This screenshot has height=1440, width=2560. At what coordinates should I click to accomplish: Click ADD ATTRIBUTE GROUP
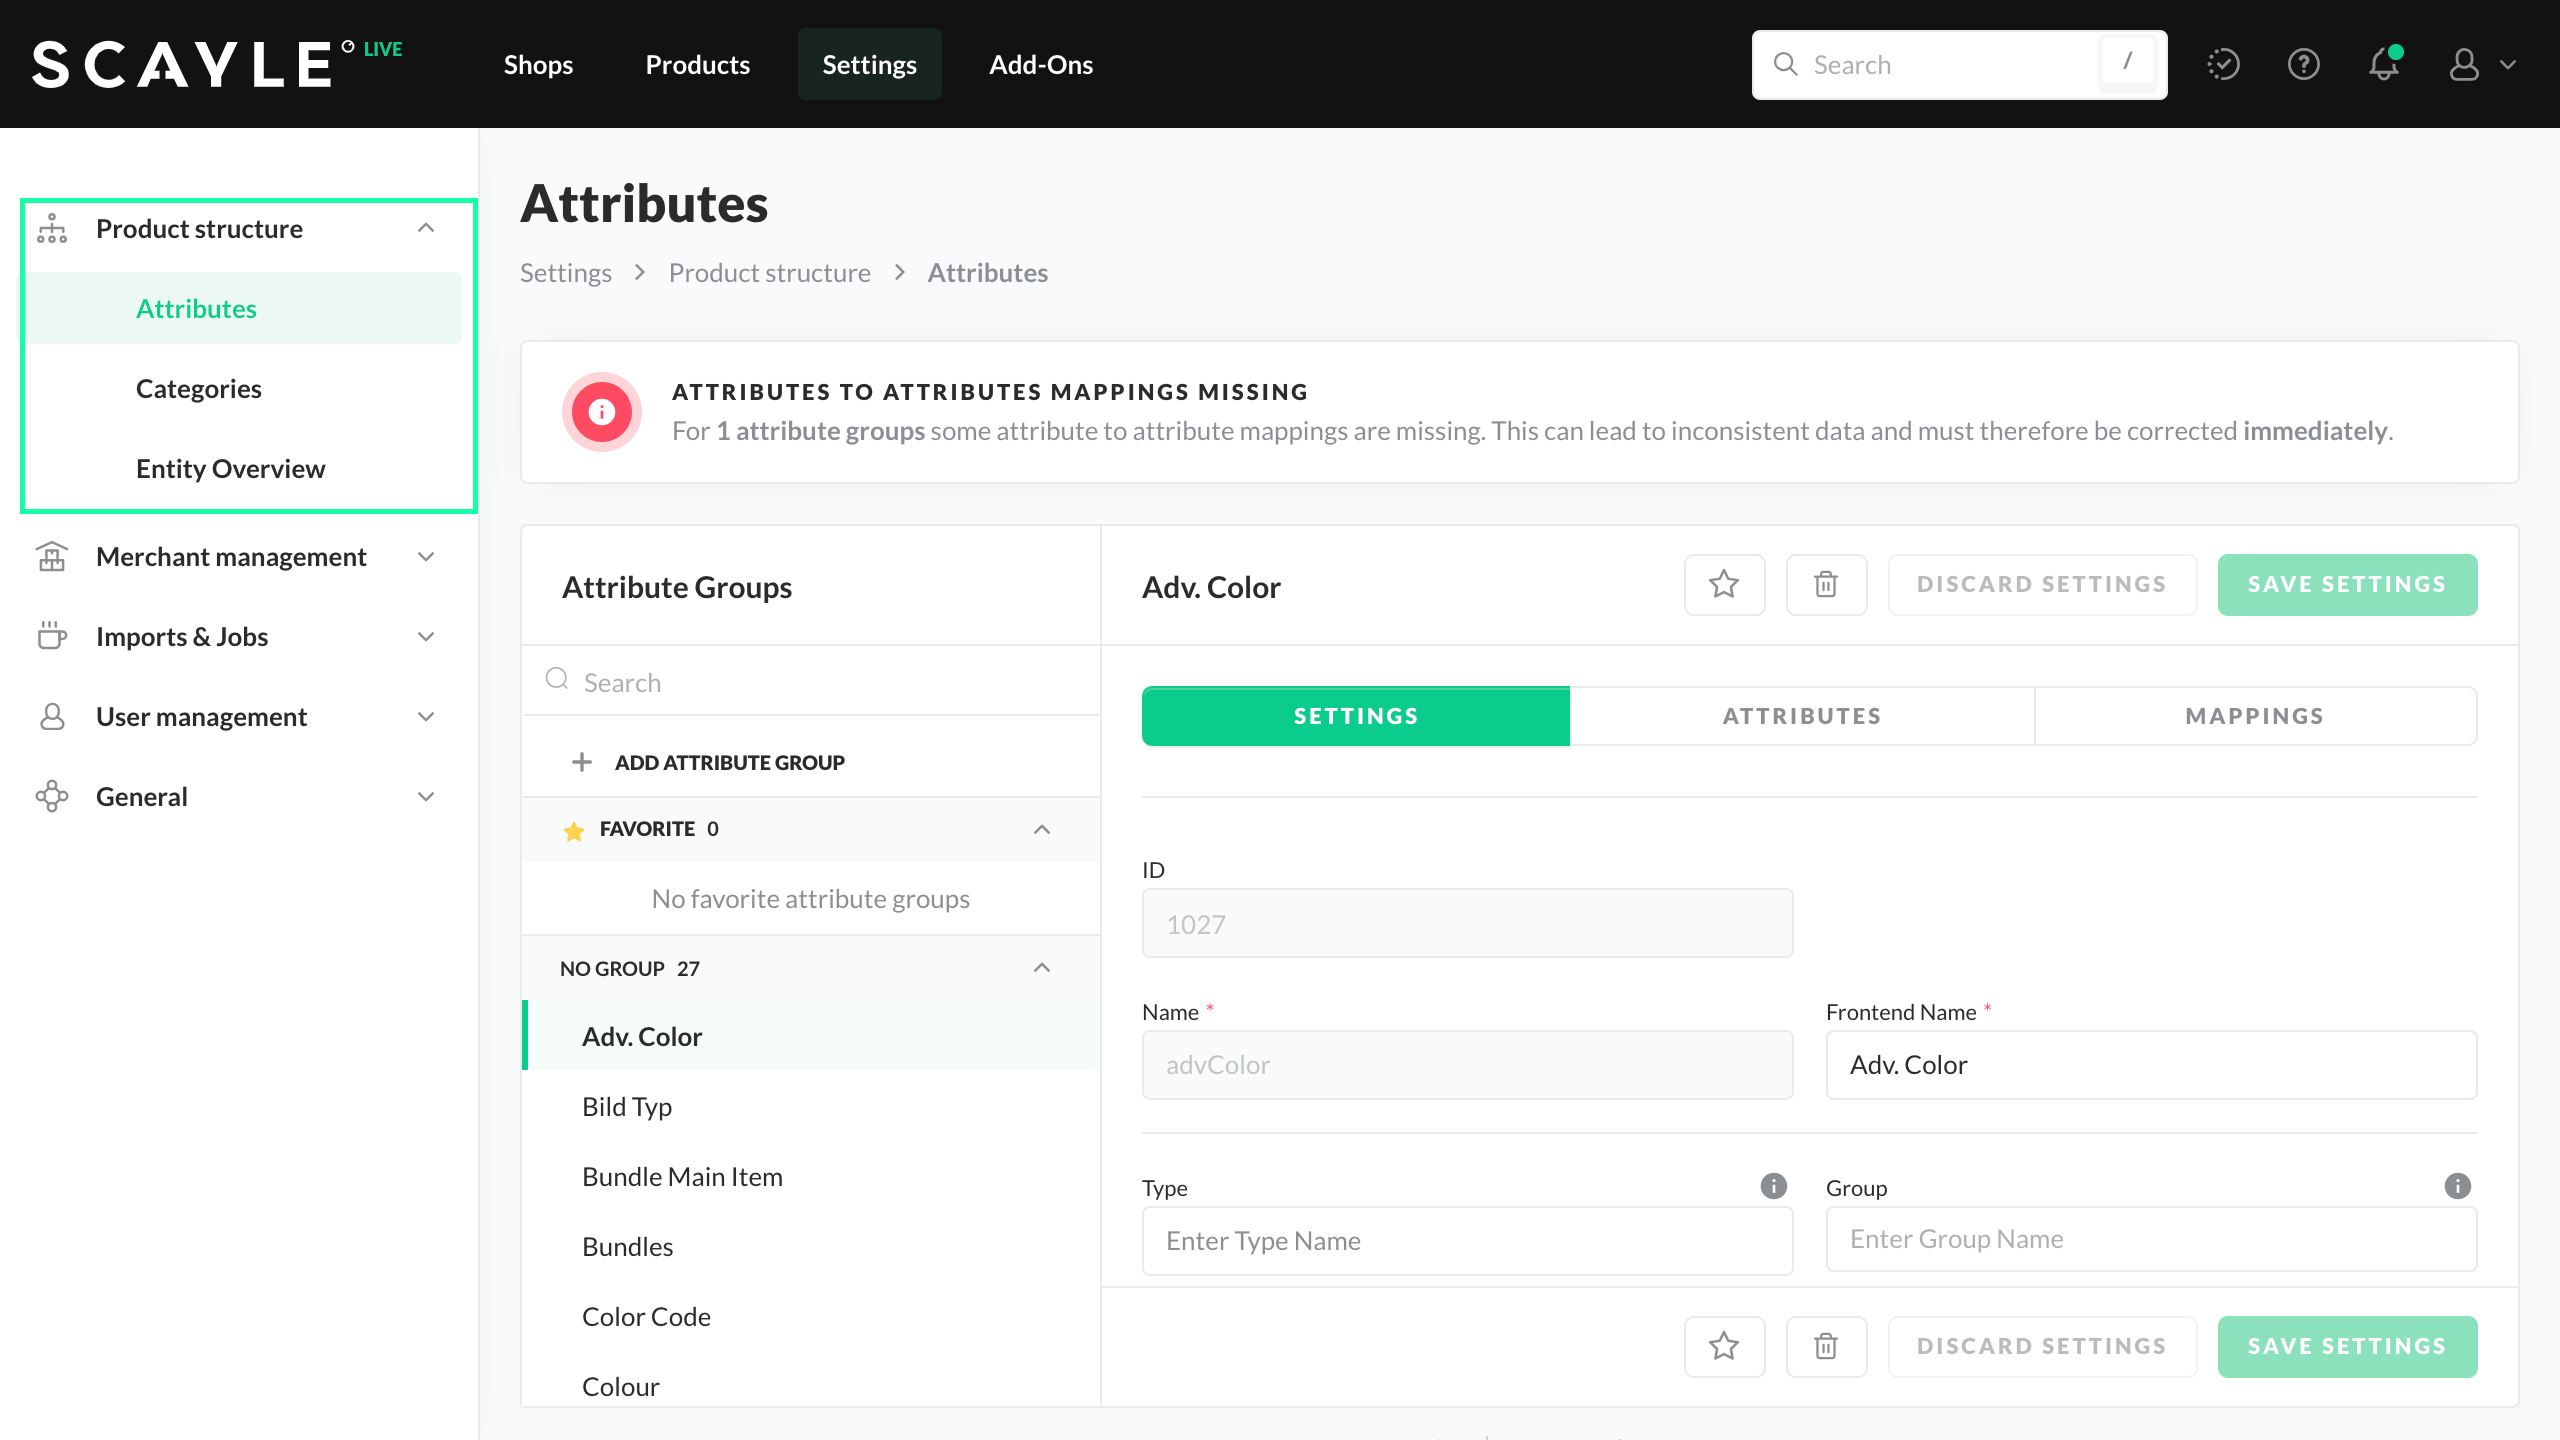coord(729,763)
